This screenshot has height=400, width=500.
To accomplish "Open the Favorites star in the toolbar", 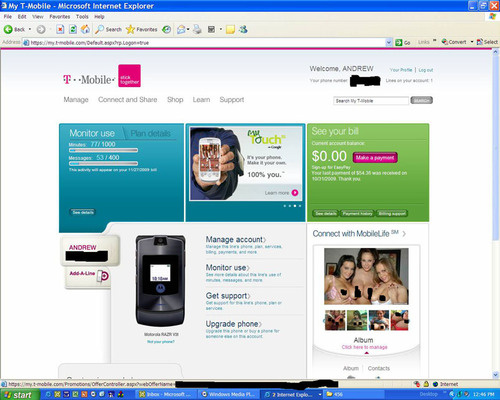I will coord(141,29).
